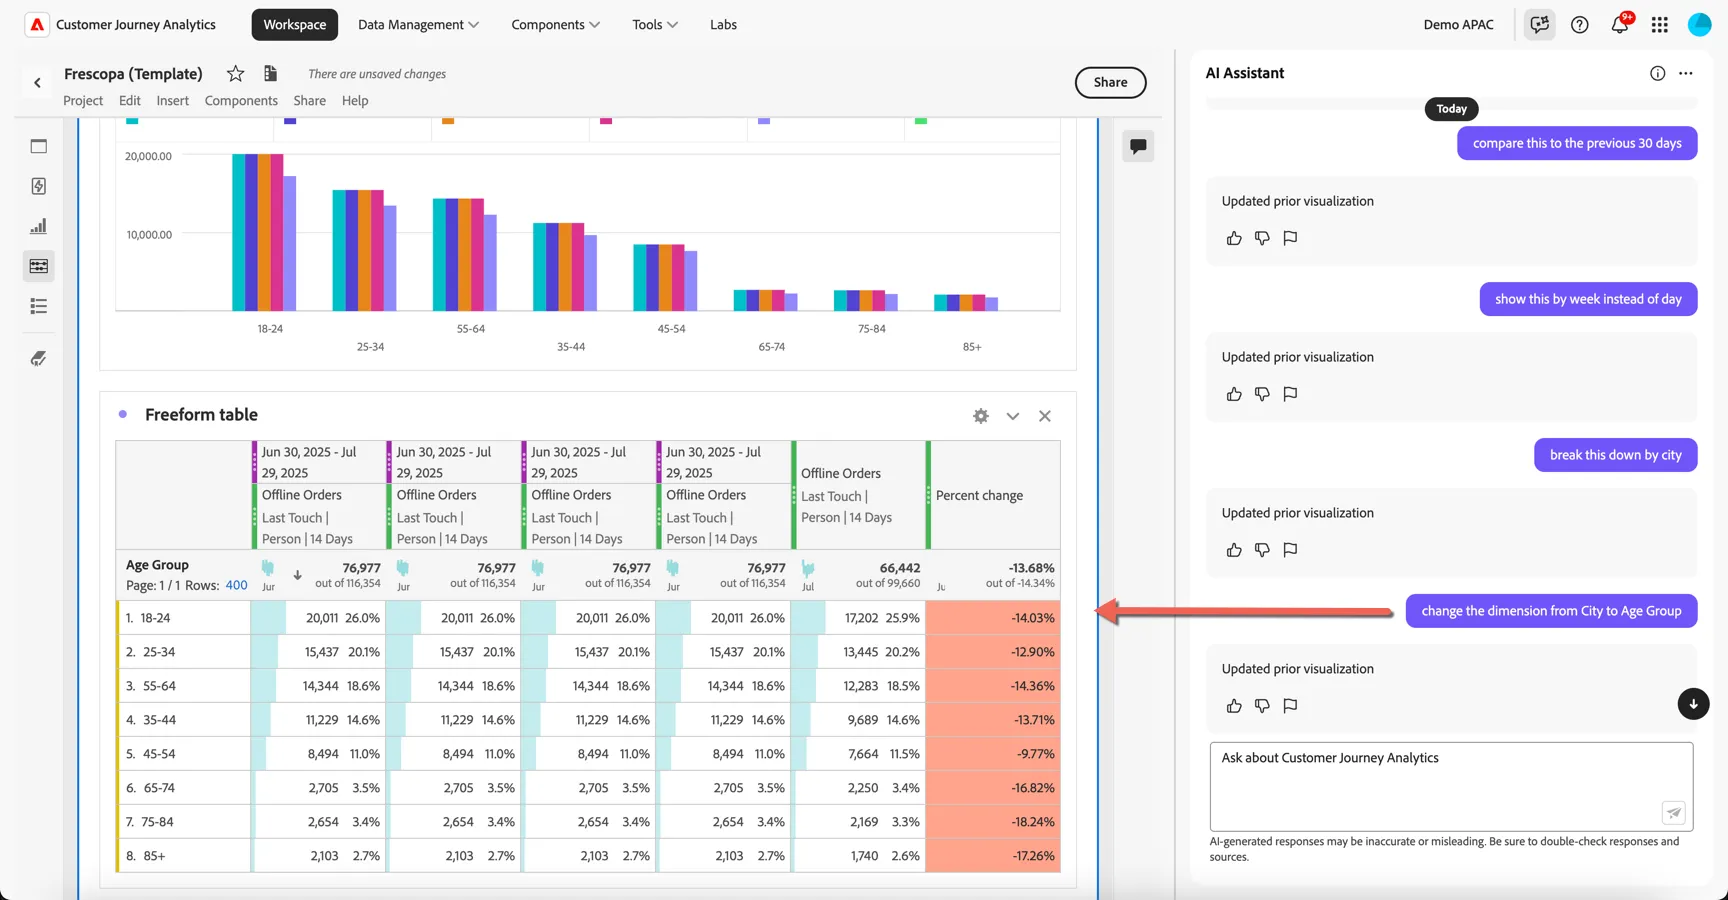Viewport: 1728px width, 900px height.
Task: Click the Adobe logo icon
Action: pos(37,25)
